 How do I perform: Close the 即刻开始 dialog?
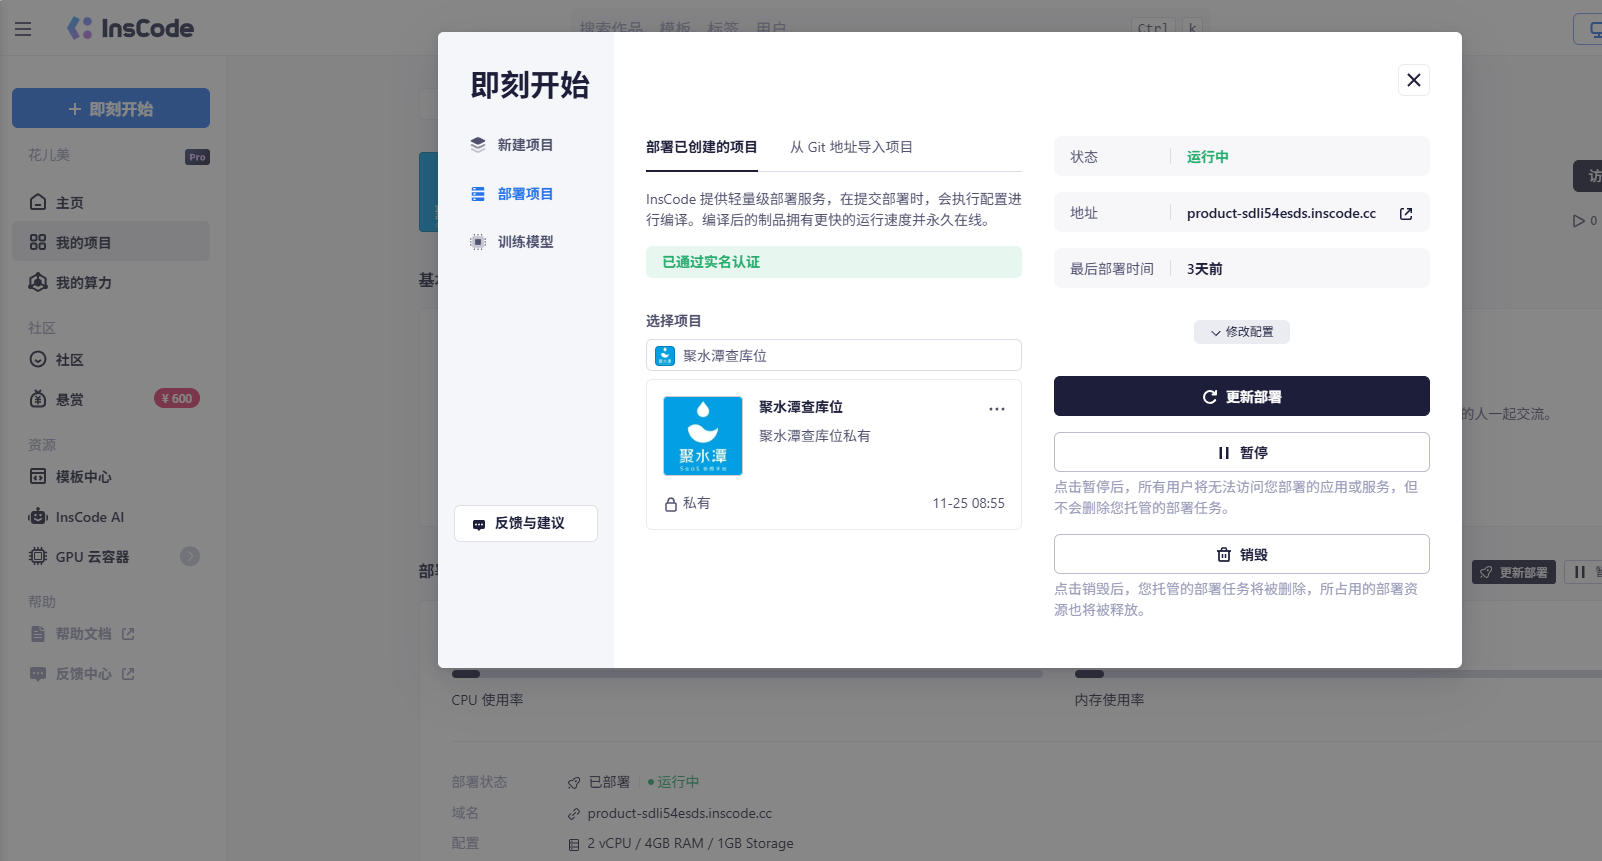tap(1413, 80)
